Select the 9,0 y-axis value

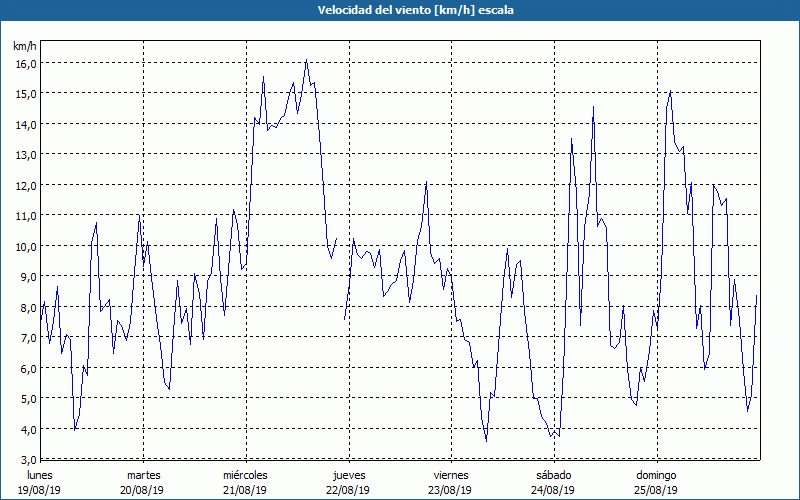(x=28, y=277)
